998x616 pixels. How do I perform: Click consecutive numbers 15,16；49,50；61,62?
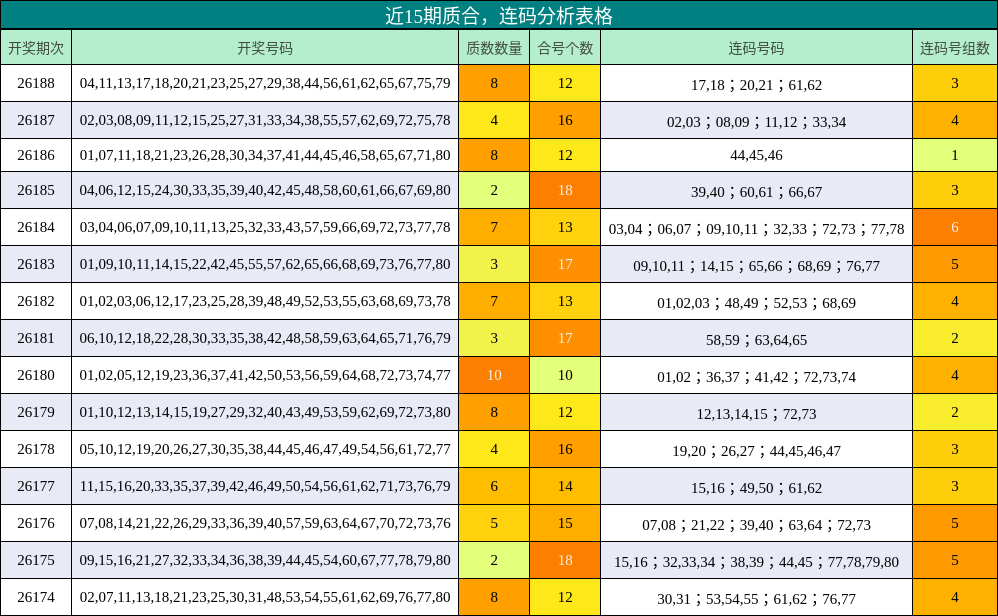(756, 487)
